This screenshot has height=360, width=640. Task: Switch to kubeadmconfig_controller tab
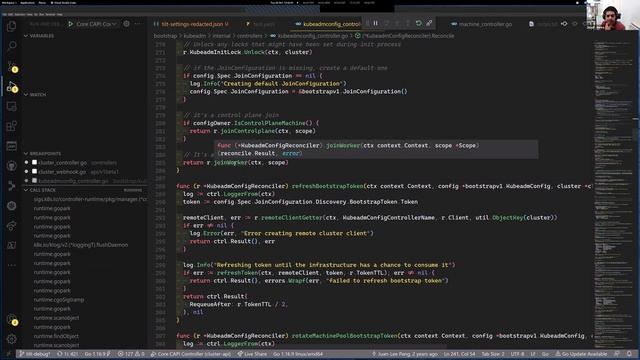coord(329,24)
